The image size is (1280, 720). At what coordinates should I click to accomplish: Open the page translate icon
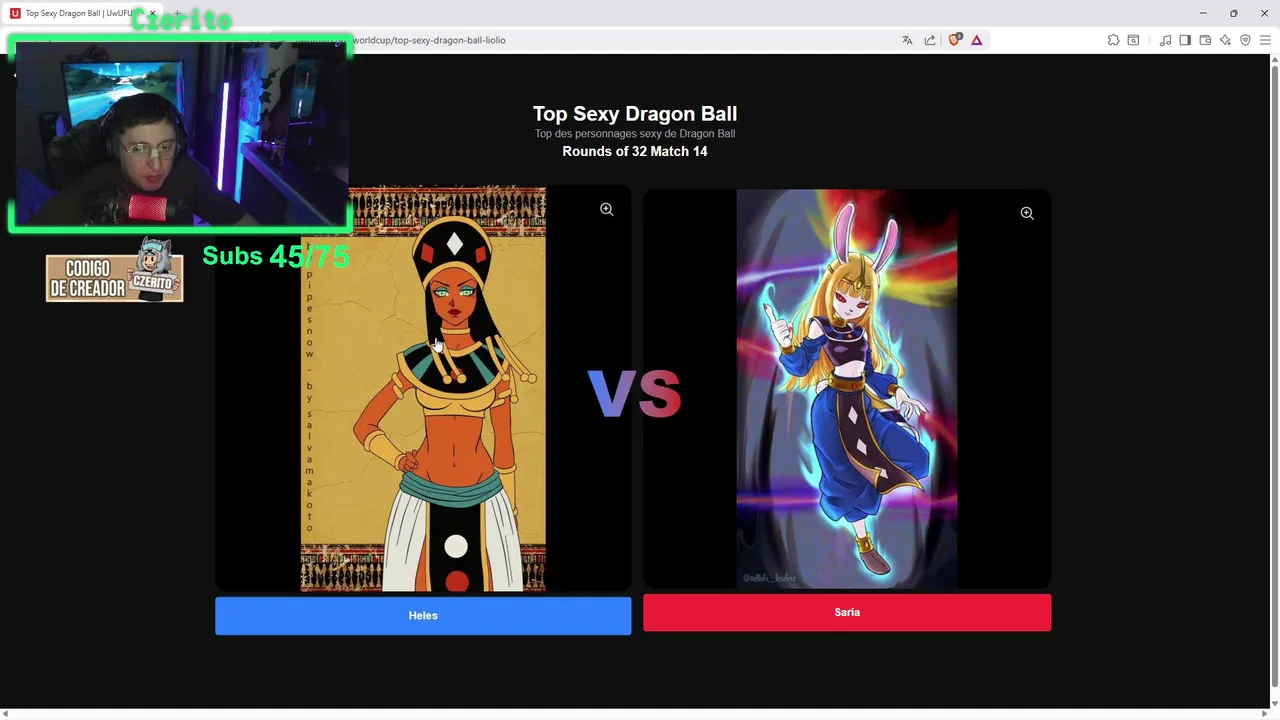907,40
